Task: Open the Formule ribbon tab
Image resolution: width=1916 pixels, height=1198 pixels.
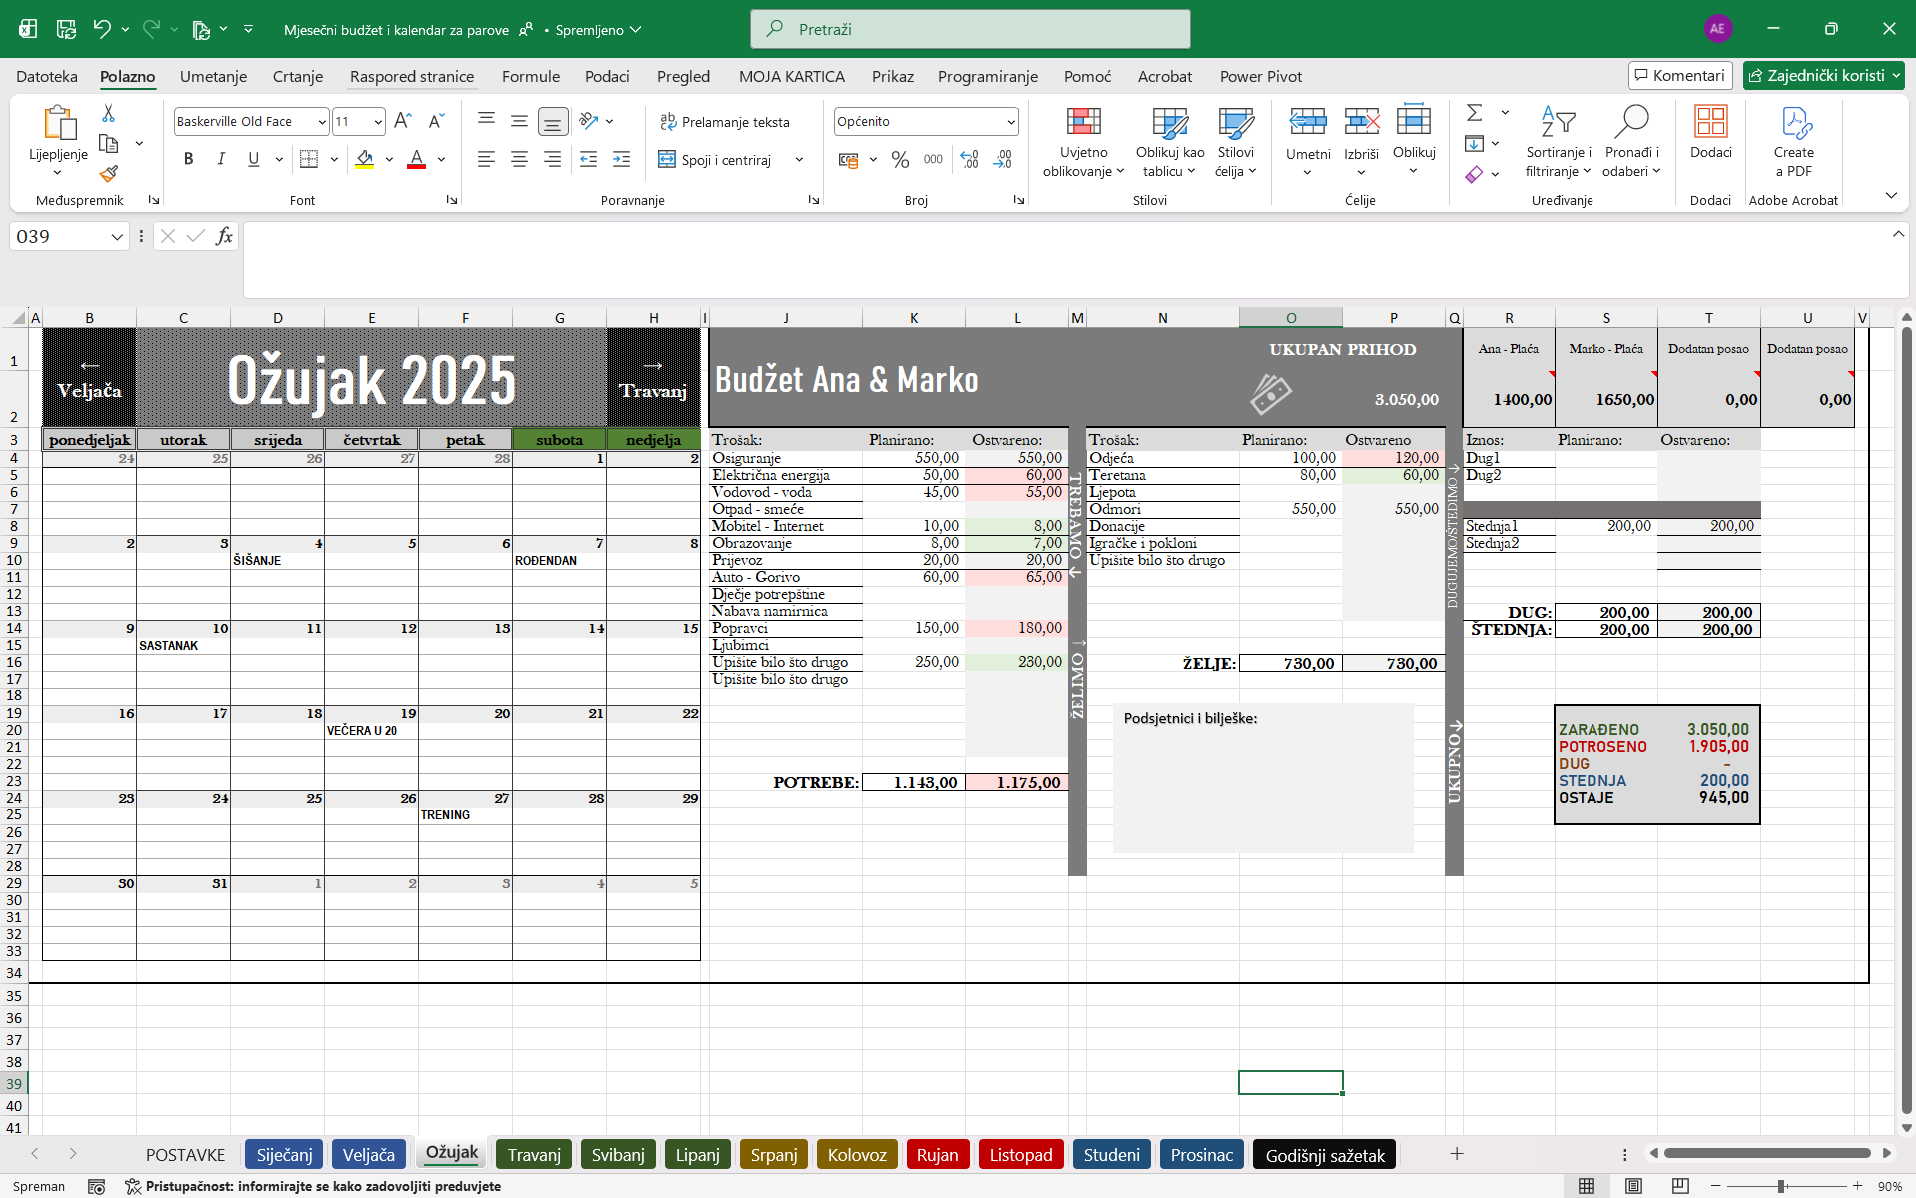Action: click(x=530, y=76)
